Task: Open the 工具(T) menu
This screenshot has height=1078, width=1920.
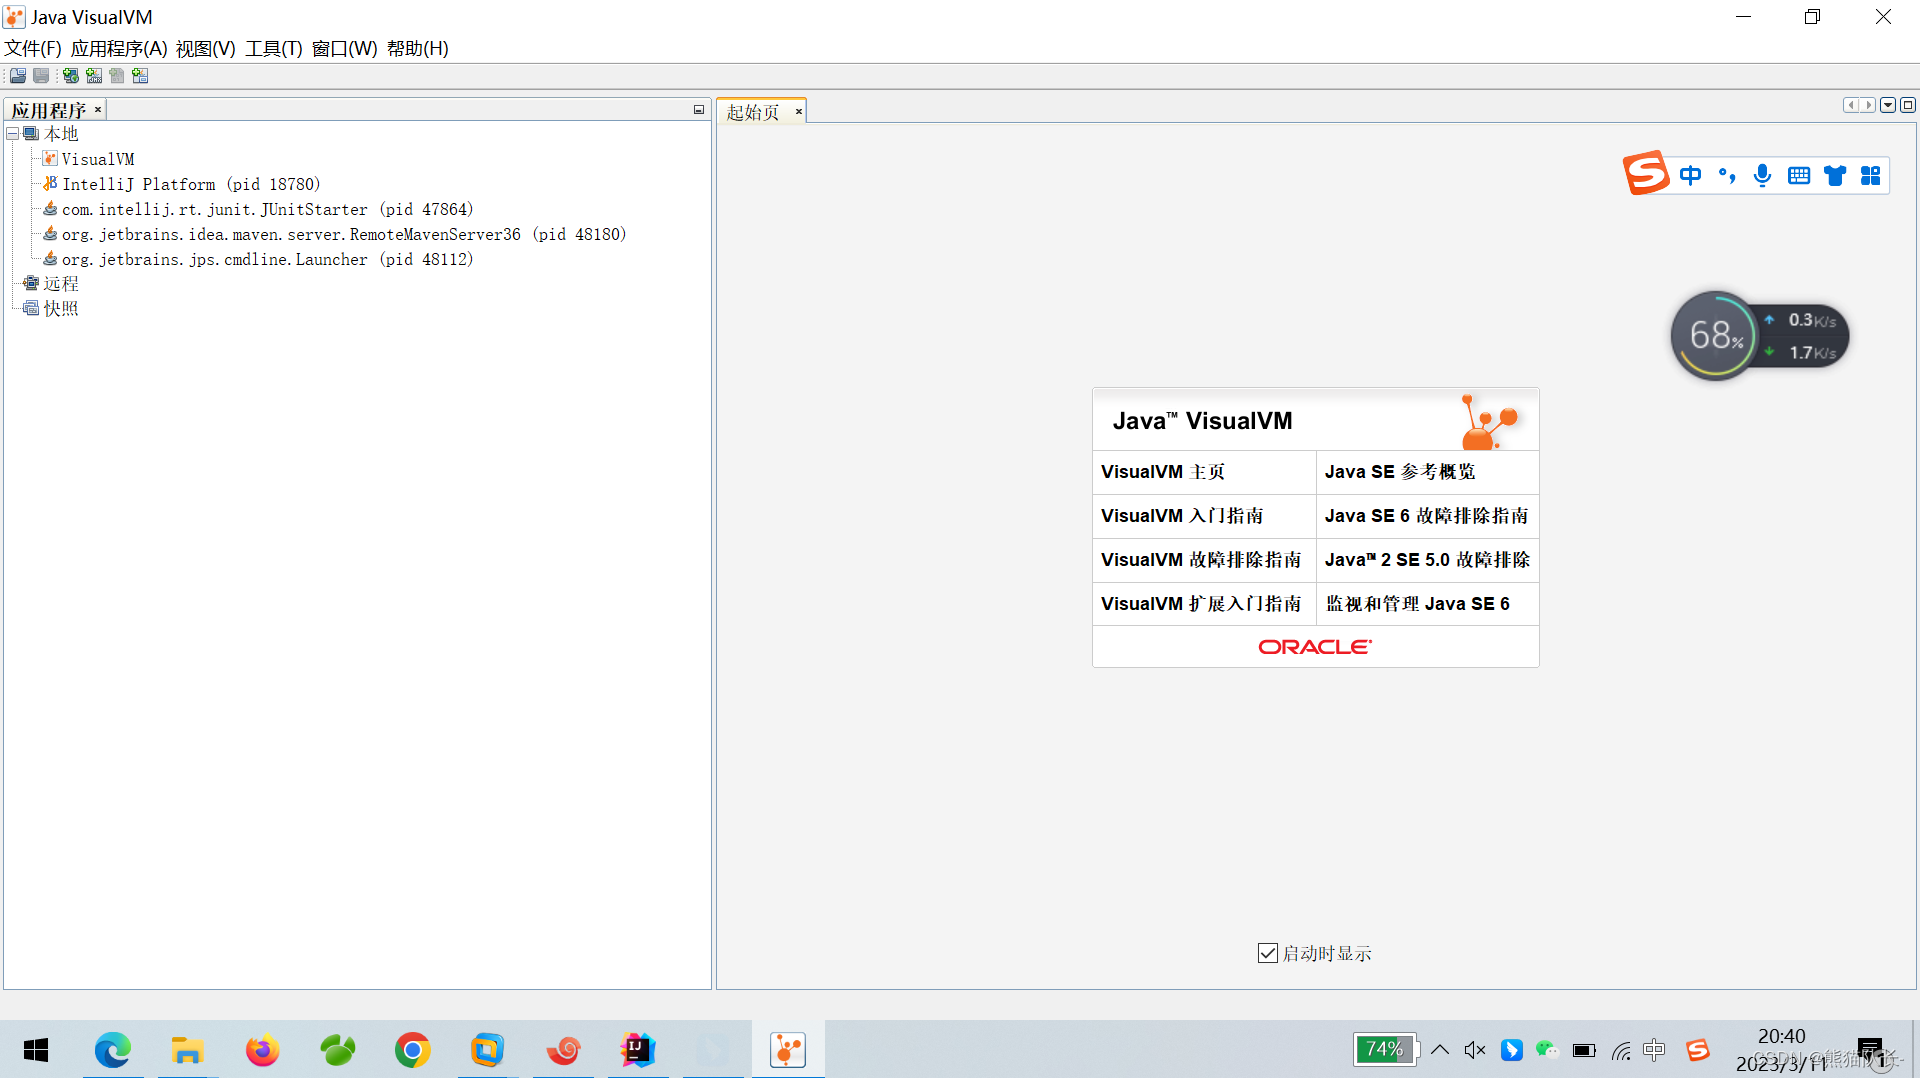Action: click(x=274, y=48)
